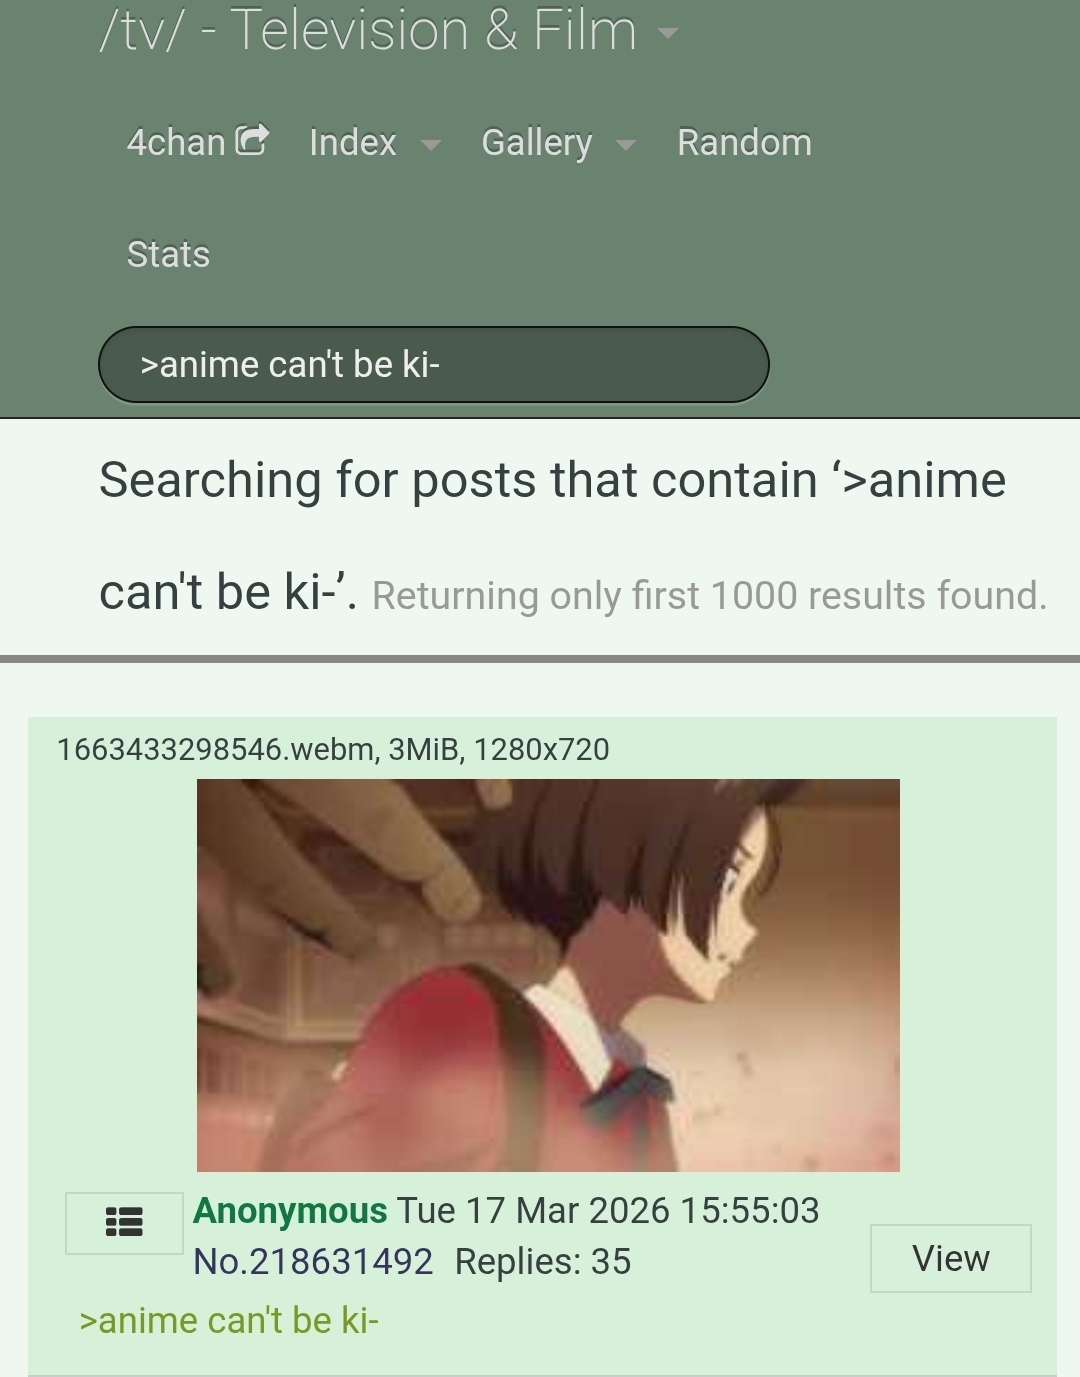Click the Replies: 35 counter
This screenshot has height=1377, width=1080.
click(543, 1261)
